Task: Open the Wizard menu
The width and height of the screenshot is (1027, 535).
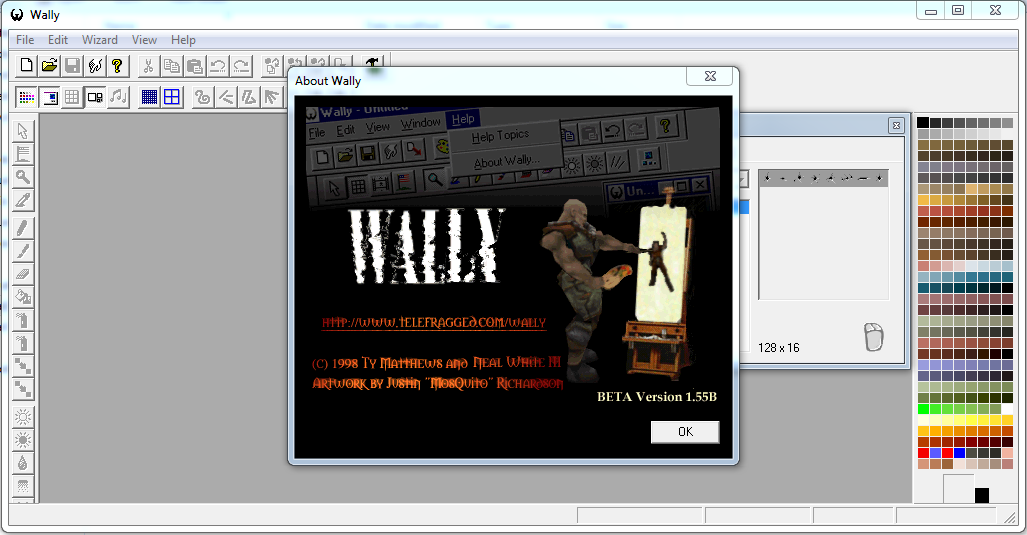Action: 100,40
